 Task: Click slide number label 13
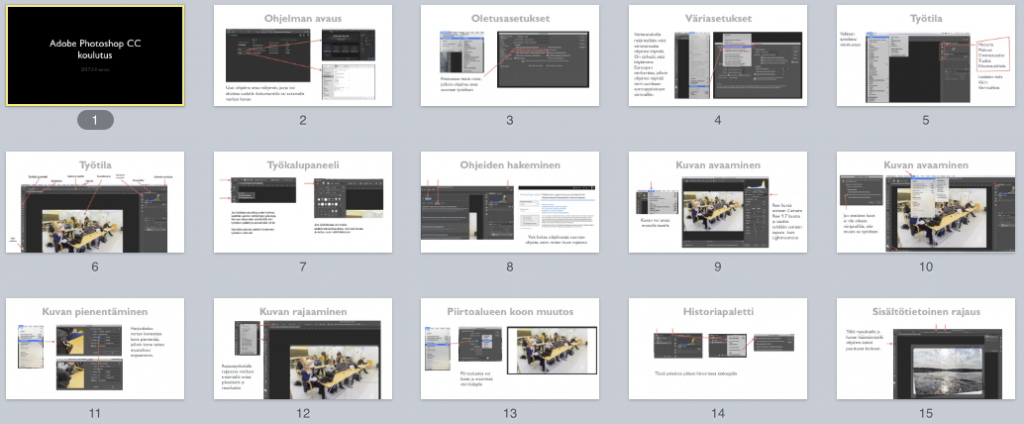click(x=510, y=414)
